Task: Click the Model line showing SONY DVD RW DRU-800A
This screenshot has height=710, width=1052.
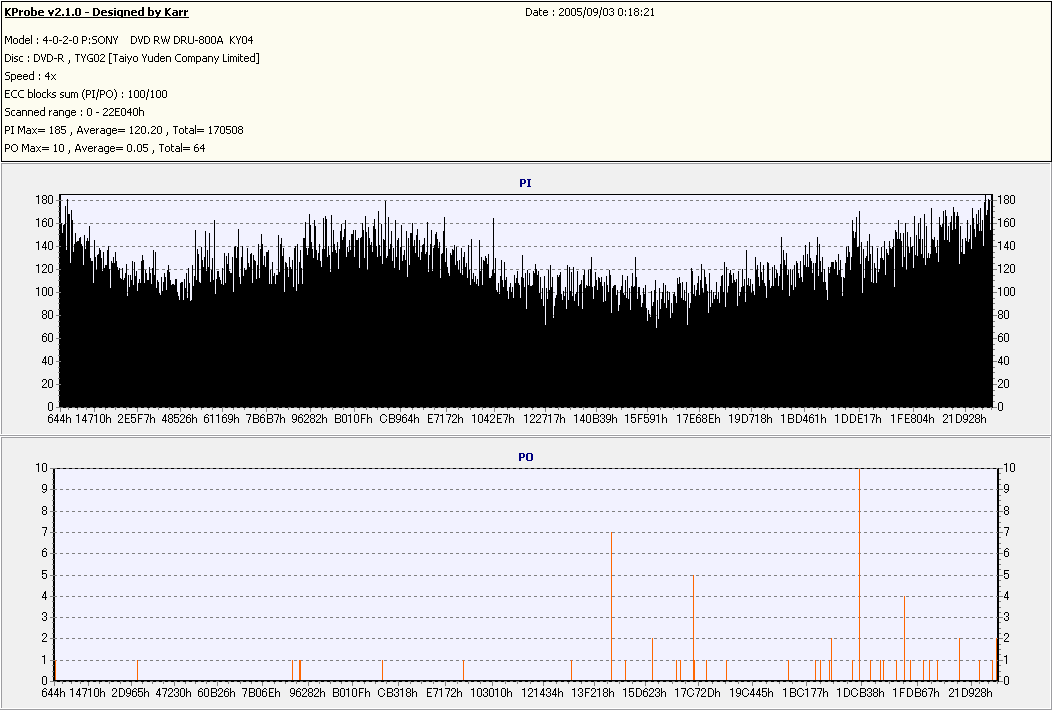Action: (129, 40)
